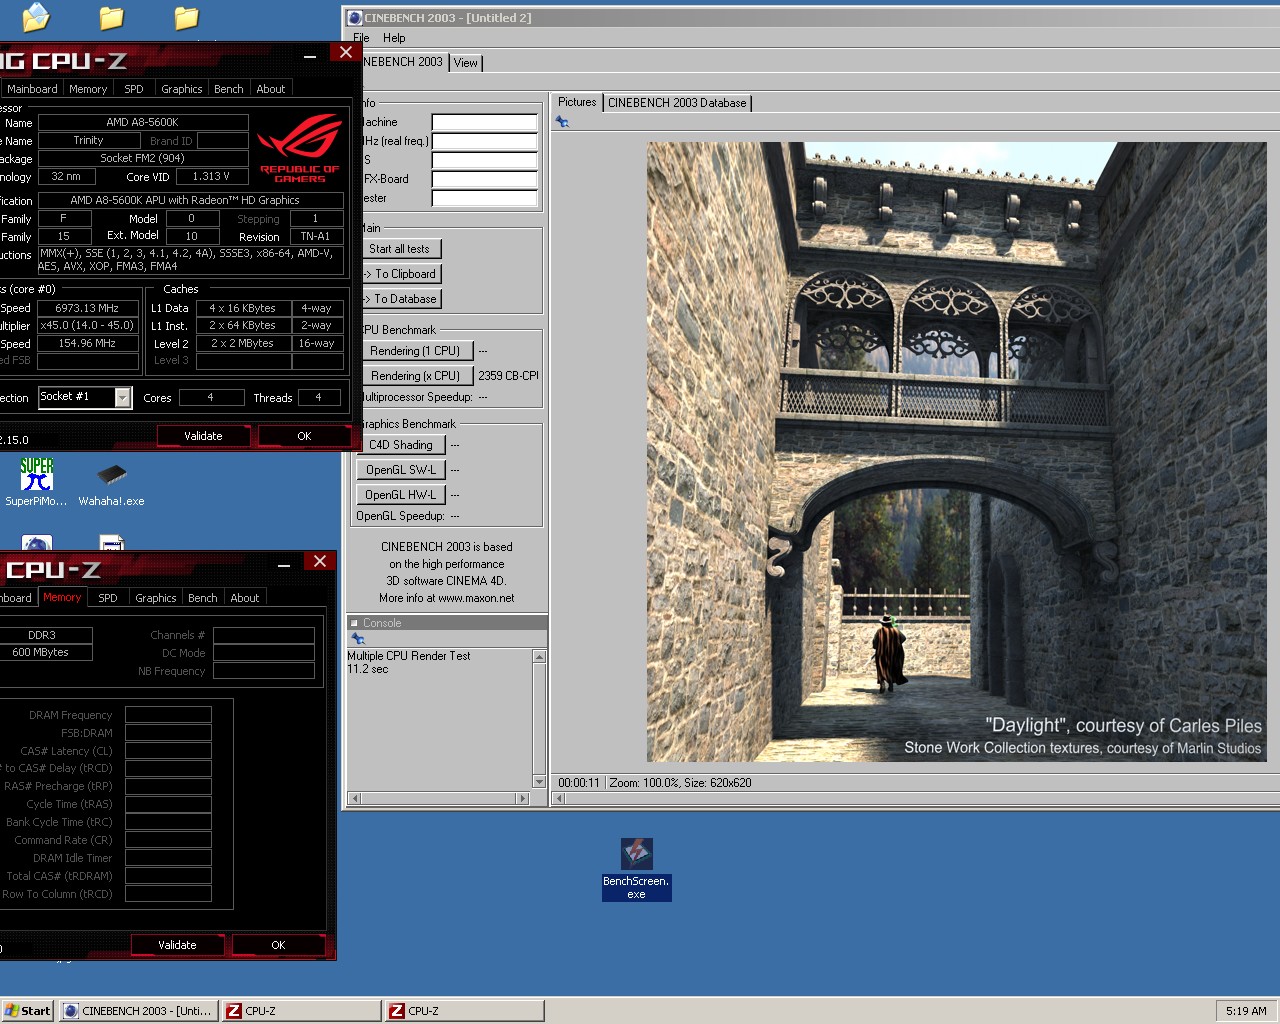Open the middle folder icon on the desktop
Viewport: 1280px width, 1024px height.
(112, 17)
